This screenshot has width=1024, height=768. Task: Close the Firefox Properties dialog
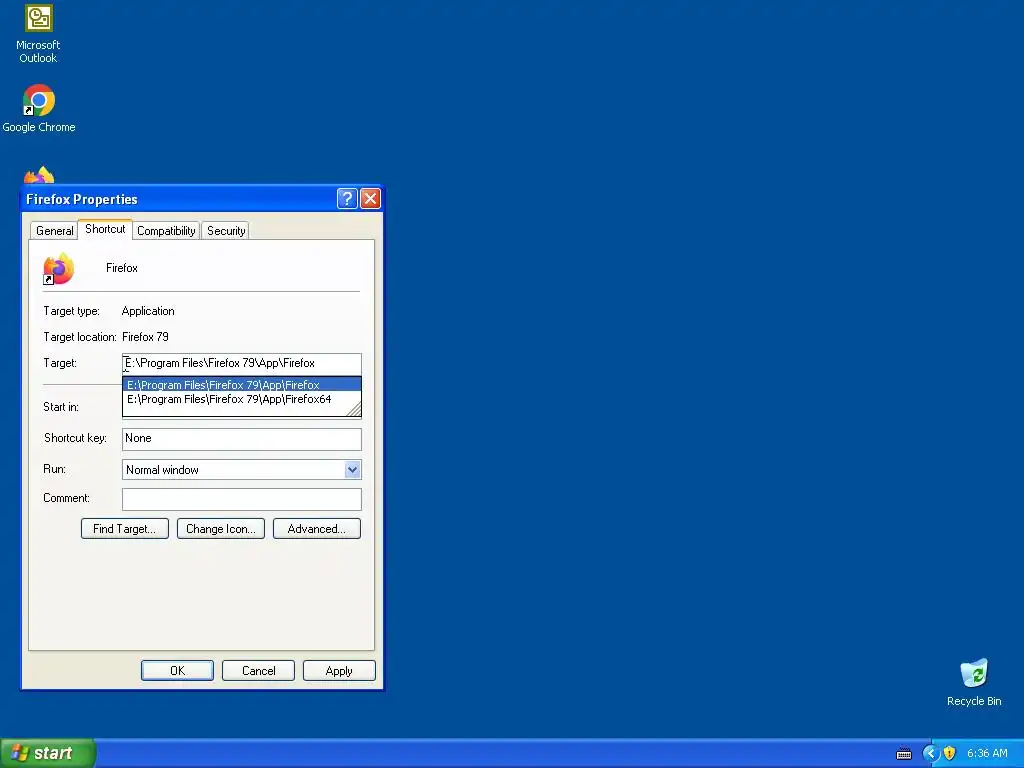(x=370, y=199)
